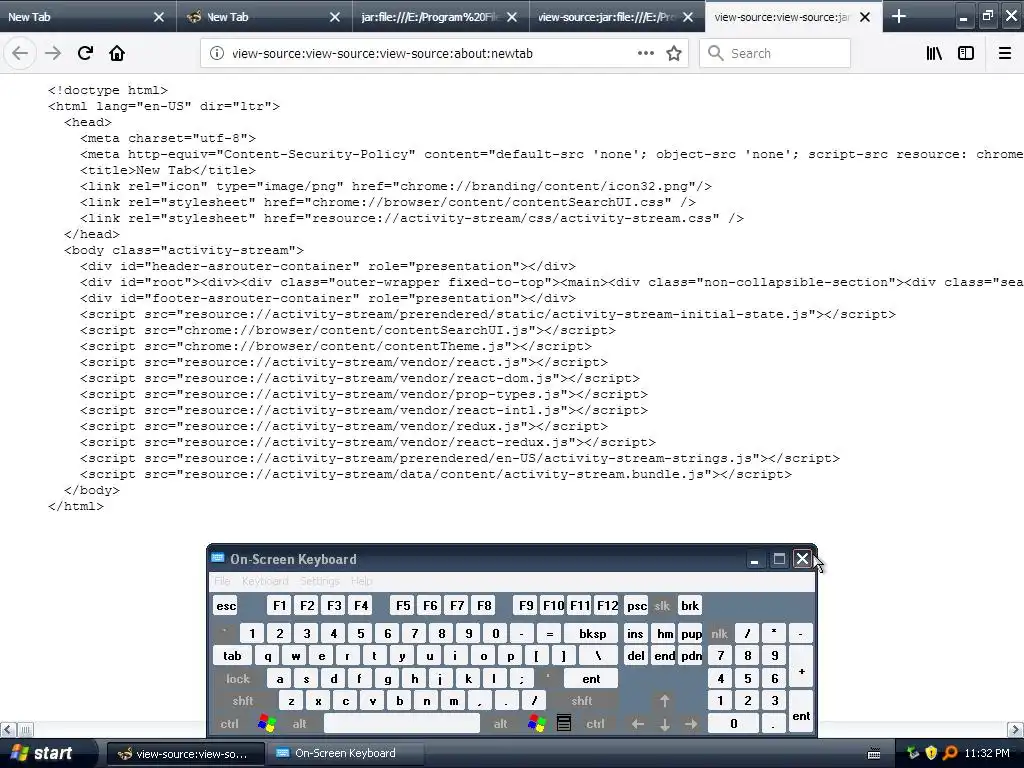Click the psc key on On-Screen Keyboard

click(636, 606)
